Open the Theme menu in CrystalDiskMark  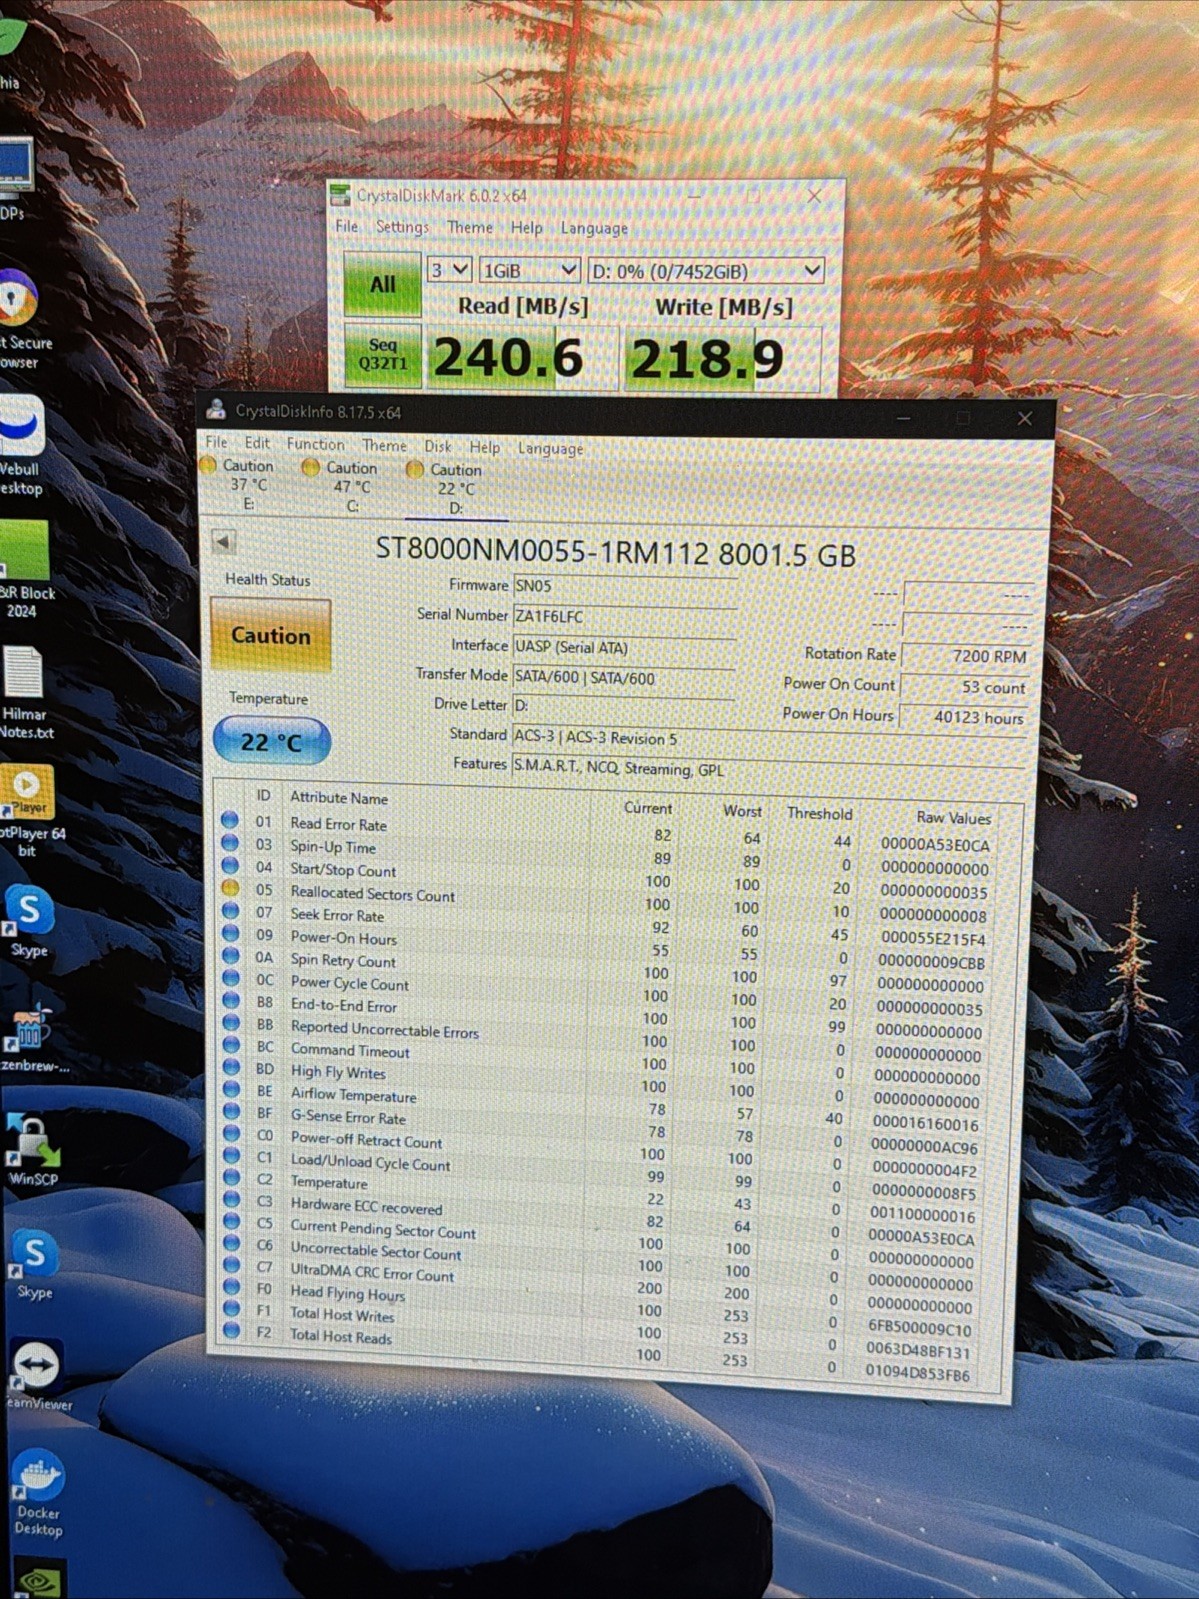470,227
